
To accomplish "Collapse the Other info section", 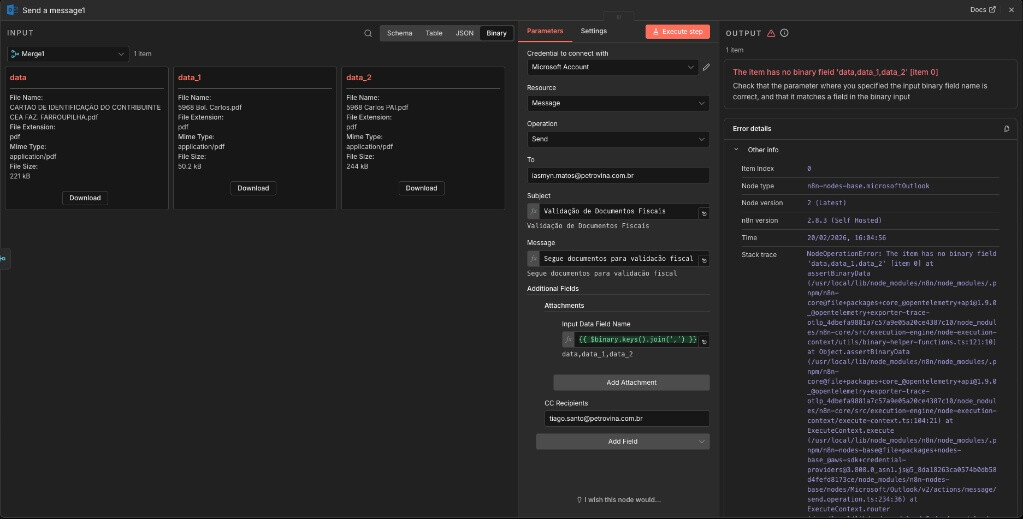I will [737, 149].
